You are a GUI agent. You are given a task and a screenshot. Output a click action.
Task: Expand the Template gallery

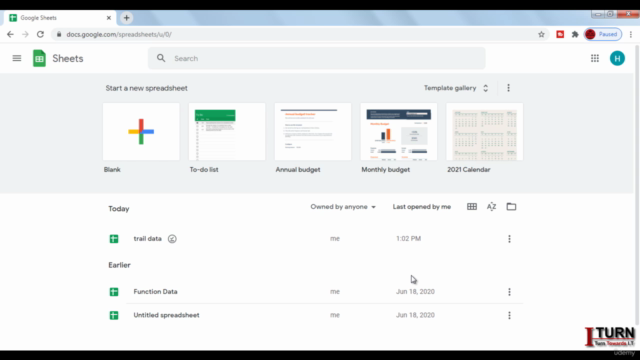(x=456, y=88)
